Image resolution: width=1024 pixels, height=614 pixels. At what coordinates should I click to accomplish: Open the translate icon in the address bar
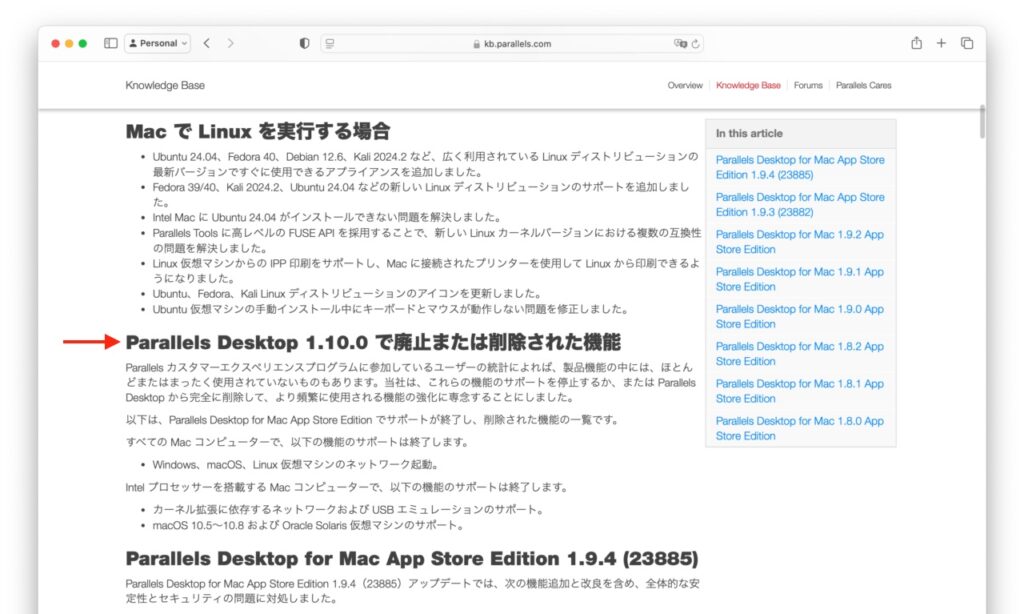coord(683,43)
